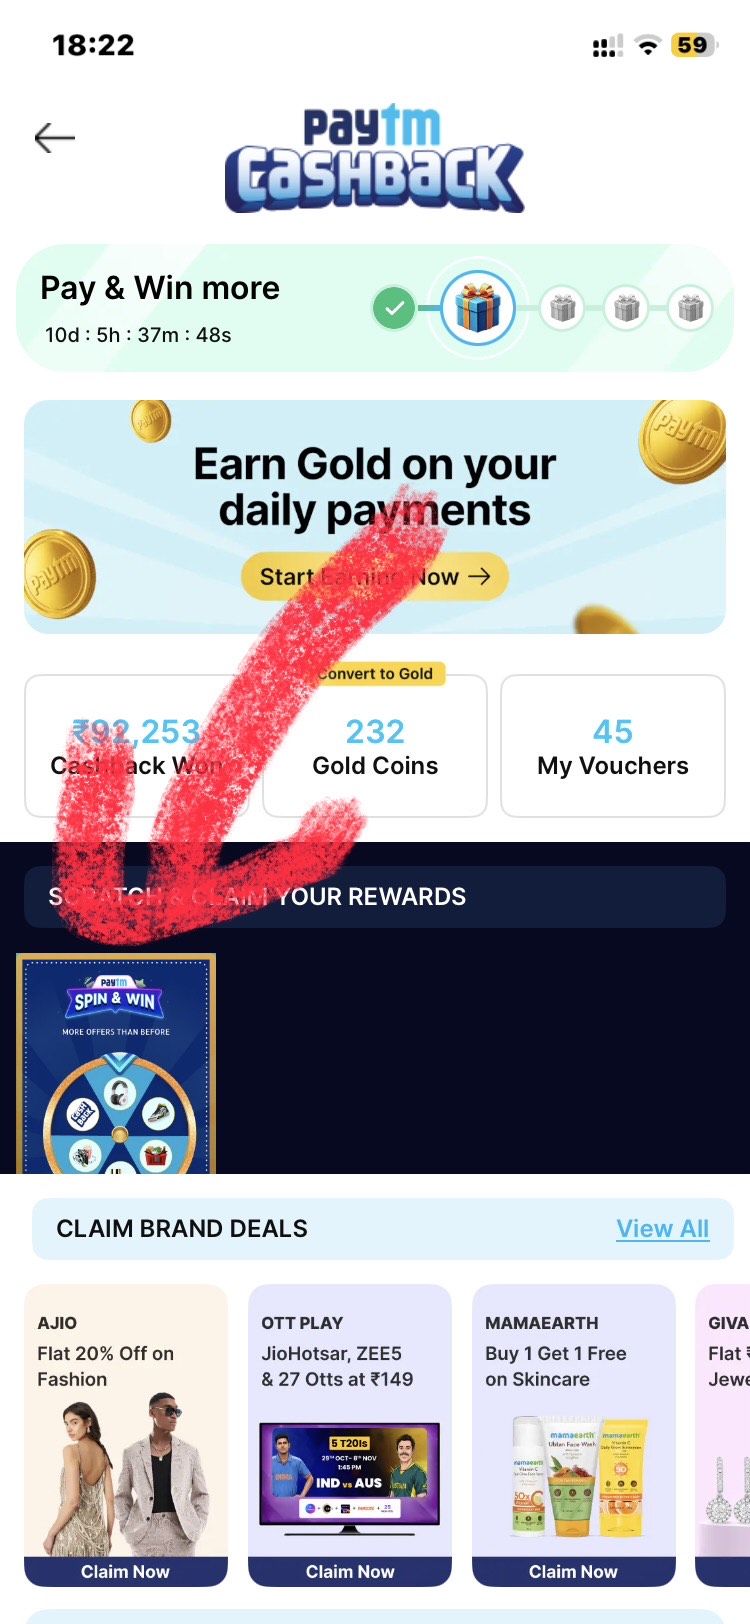Viewport: 750px width, 1624px height.
Task: Tap the Paytm gold coin at banner top-right
Action: 684,439
